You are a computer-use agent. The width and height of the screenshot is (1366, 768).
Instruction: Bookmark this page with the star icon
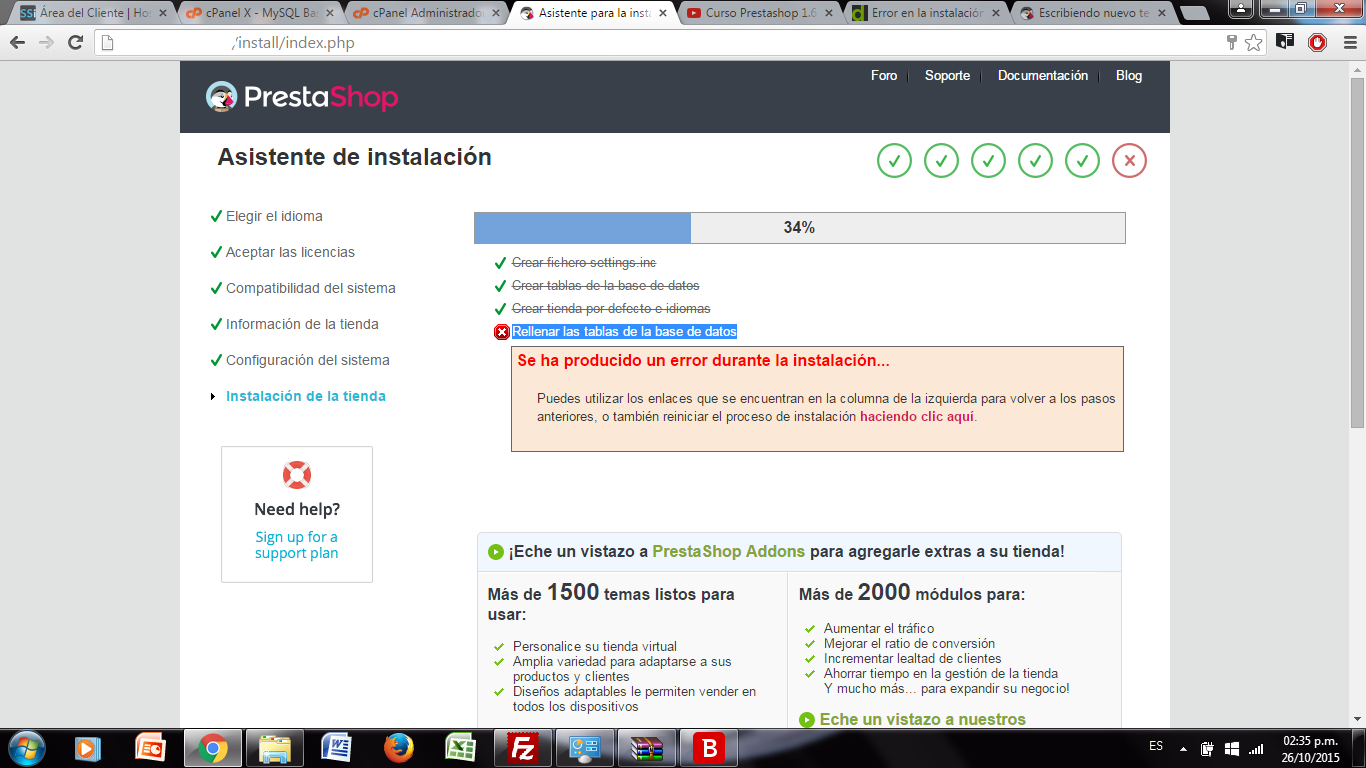tap(1254, 43)
